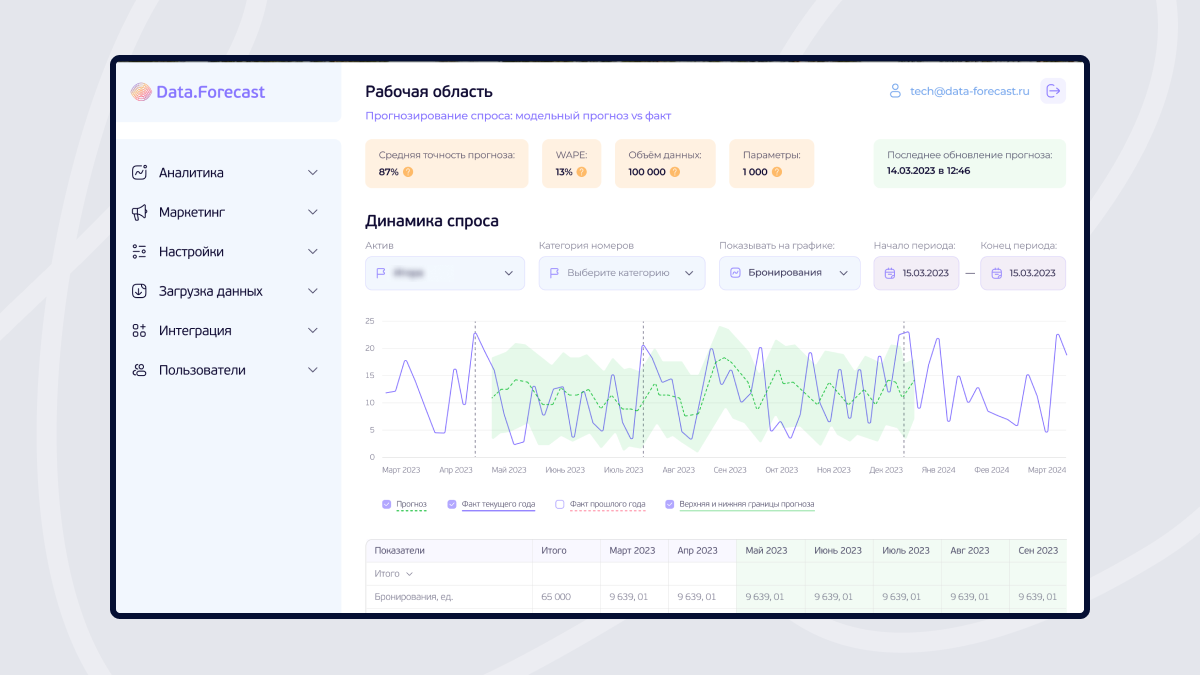Click the user profile icon in header
Image resolution: width=1200 pixels, height=675 pixels.
click(895, 91)
